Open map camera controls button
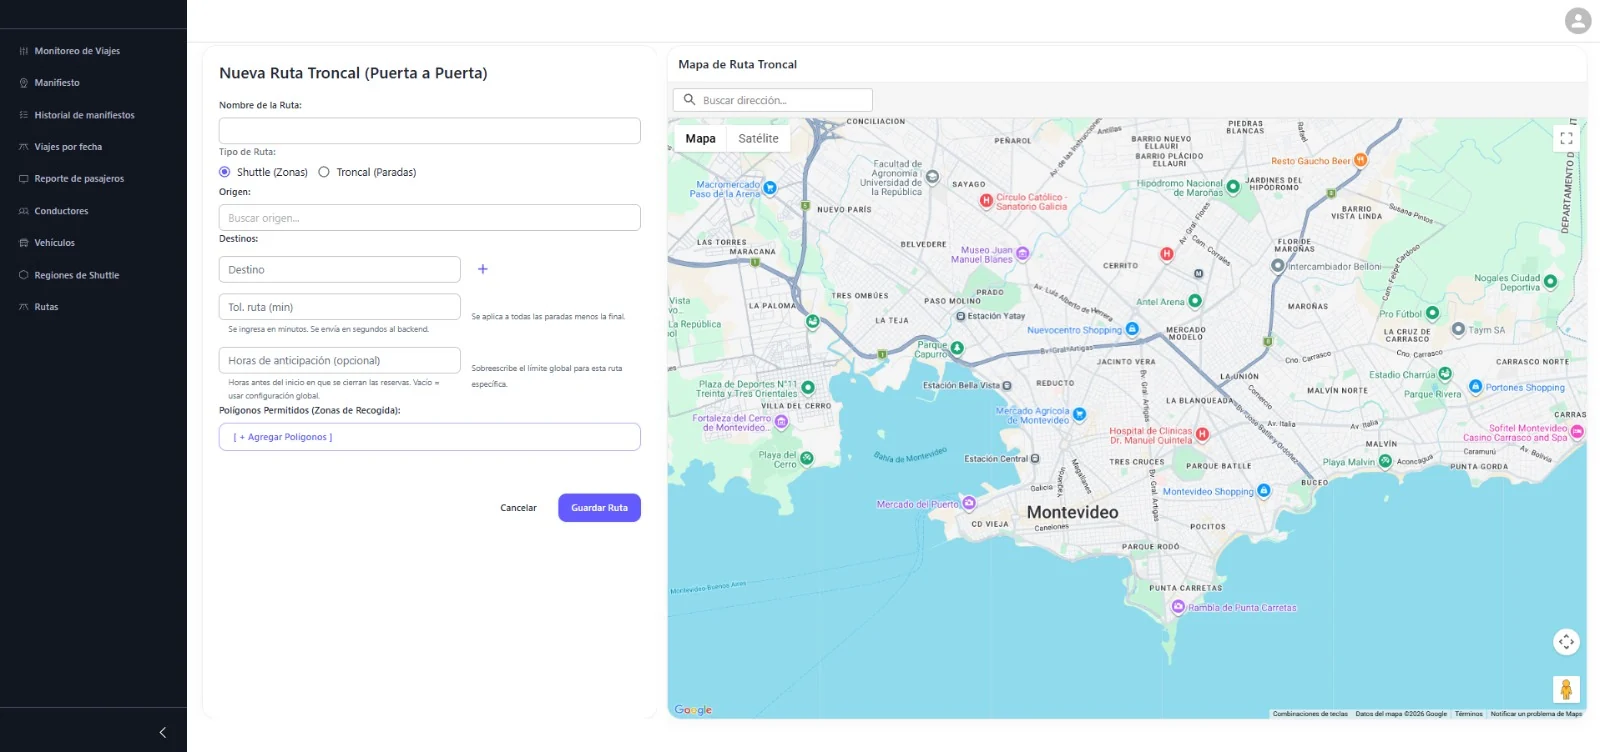The image size is (1600, 752). pos(1566,642)
